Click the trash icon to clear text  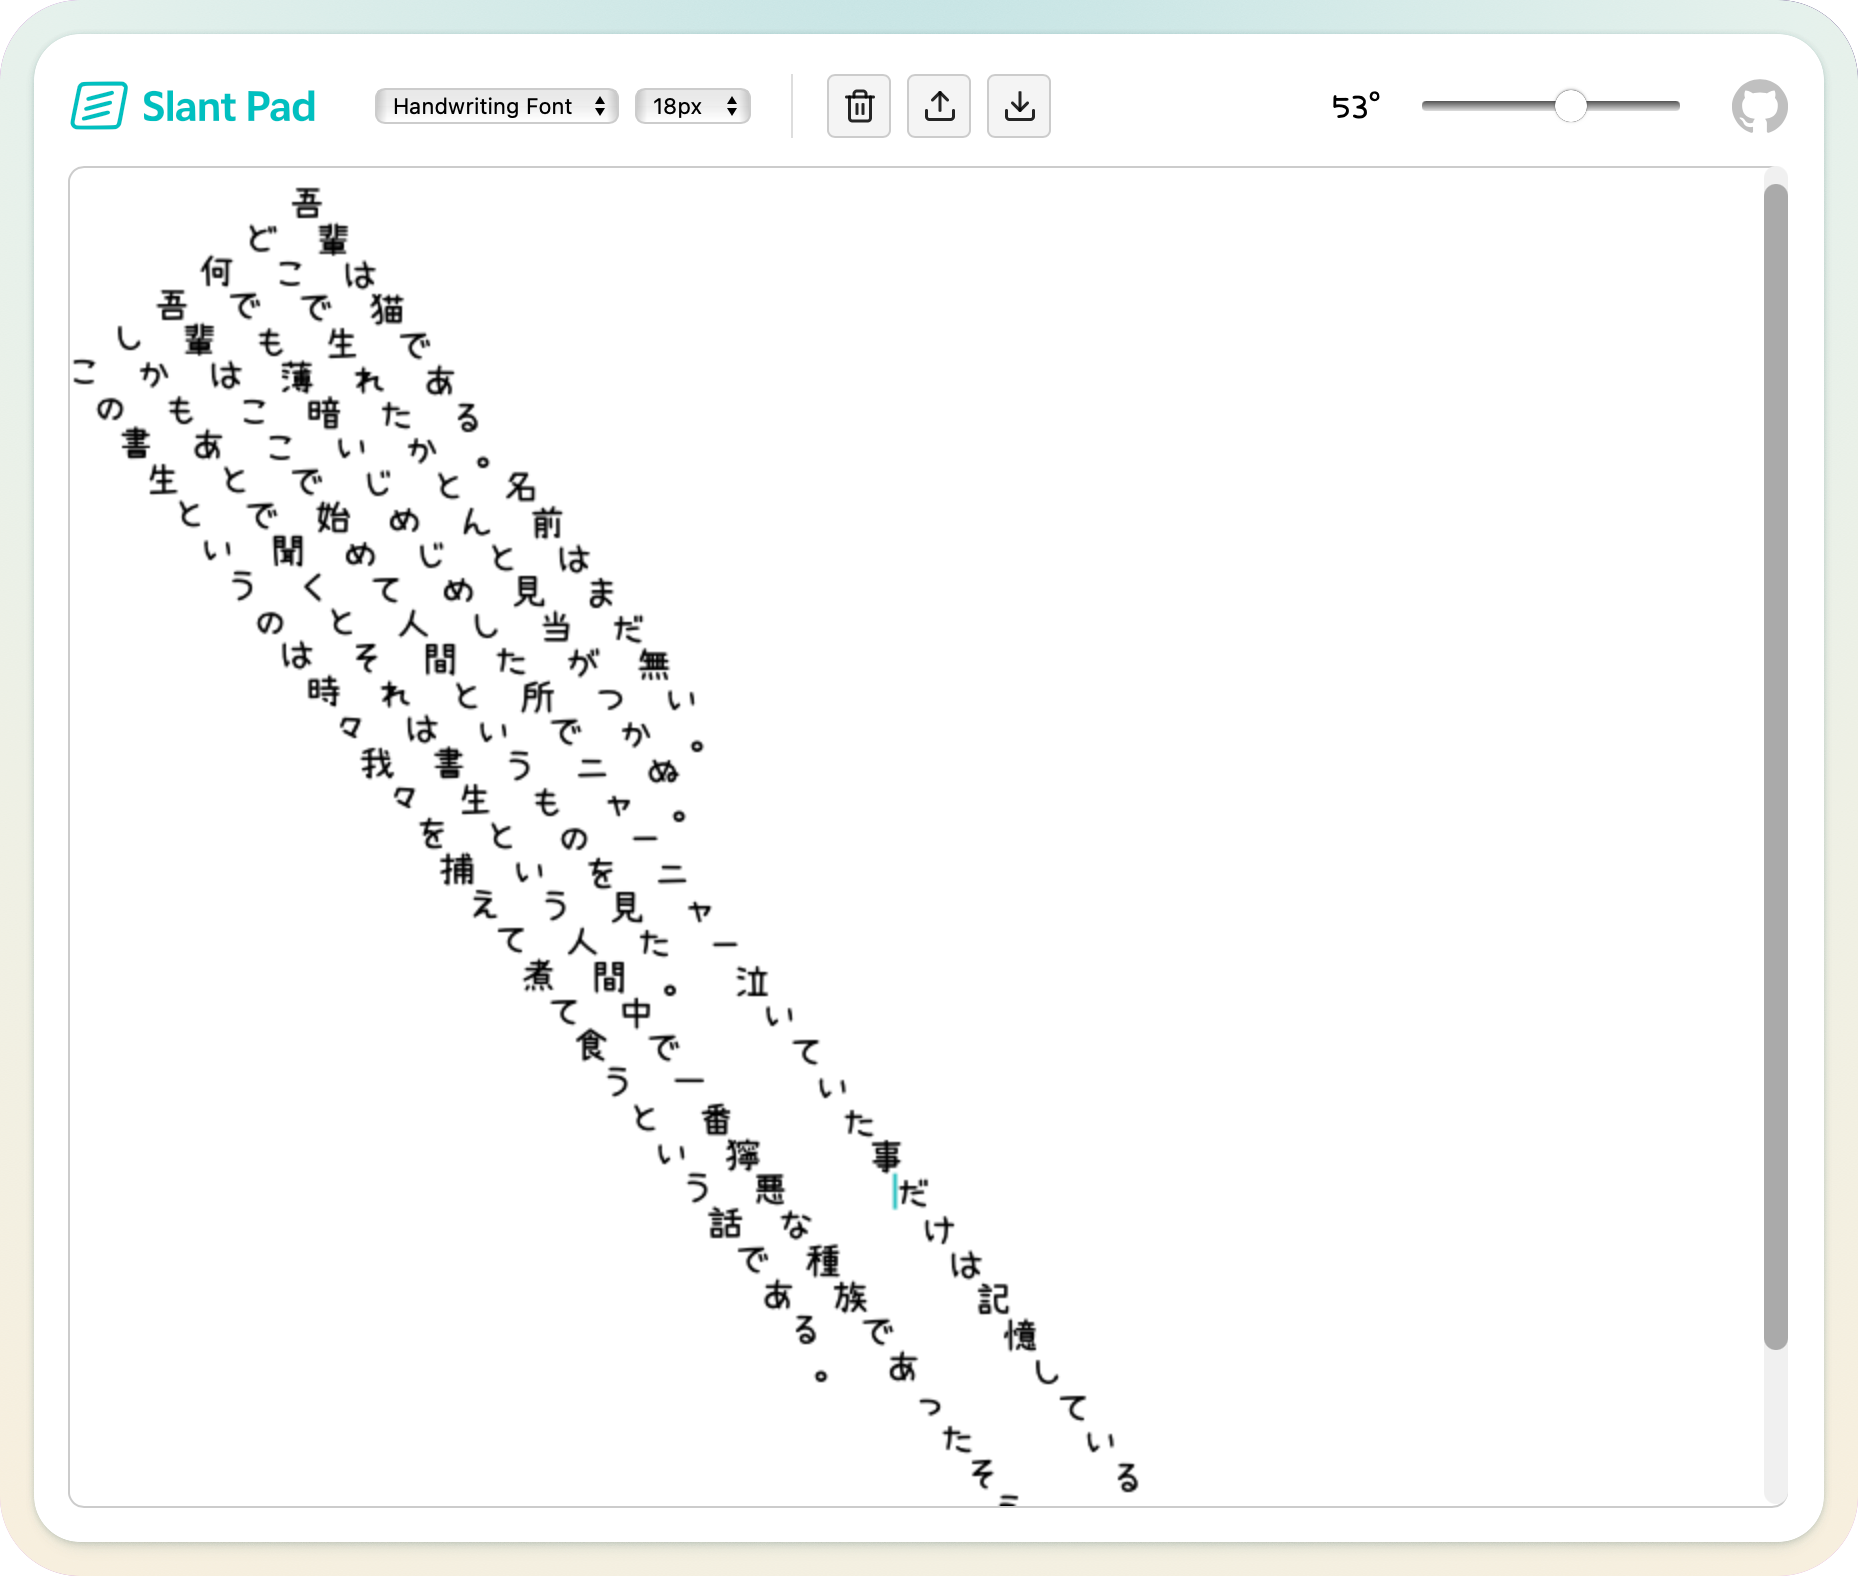pyautogui.click(x=859, y=106)
